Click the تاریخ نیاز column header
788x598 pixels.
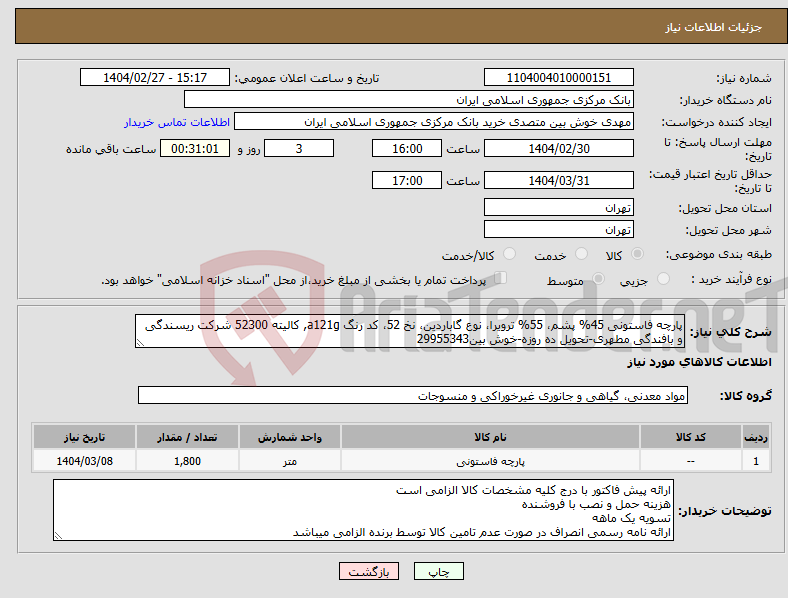point(84,437)
